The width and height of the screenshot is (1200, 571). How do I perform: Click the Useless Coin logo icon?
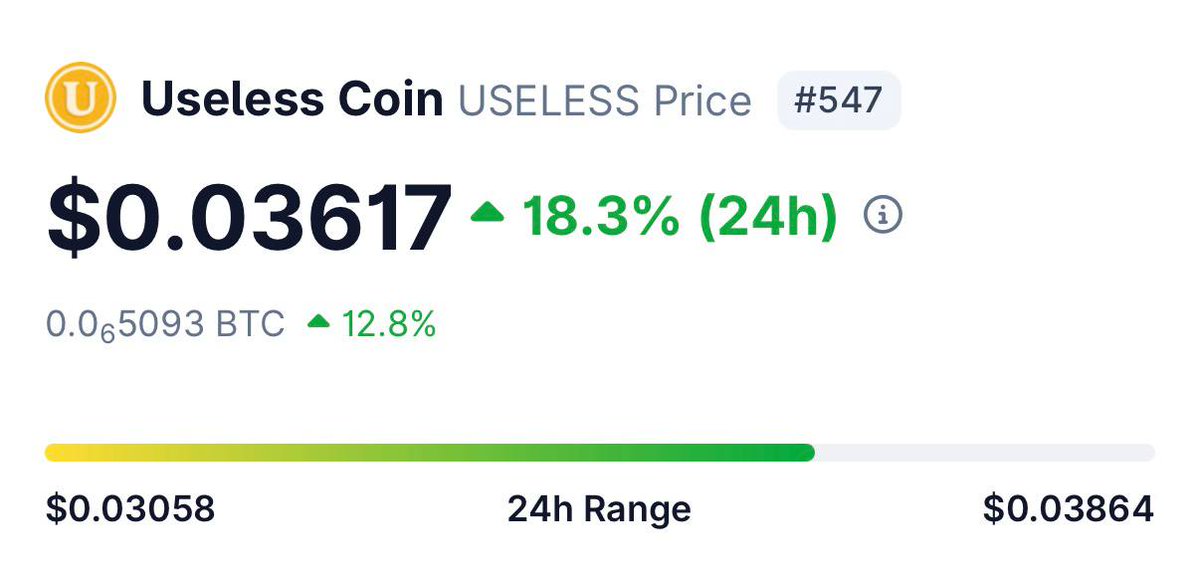[81, 98]
